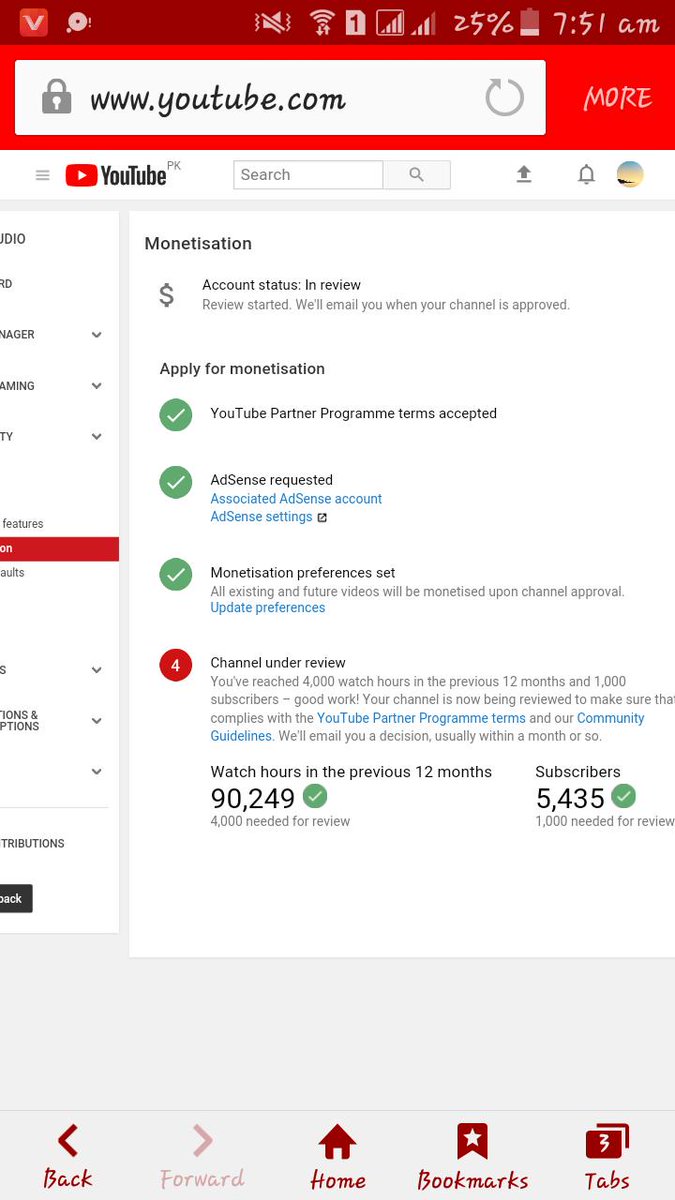Reload page with browser refresh icon
675x1200 pixels.
pyautogui.click(x=504, y=98)
